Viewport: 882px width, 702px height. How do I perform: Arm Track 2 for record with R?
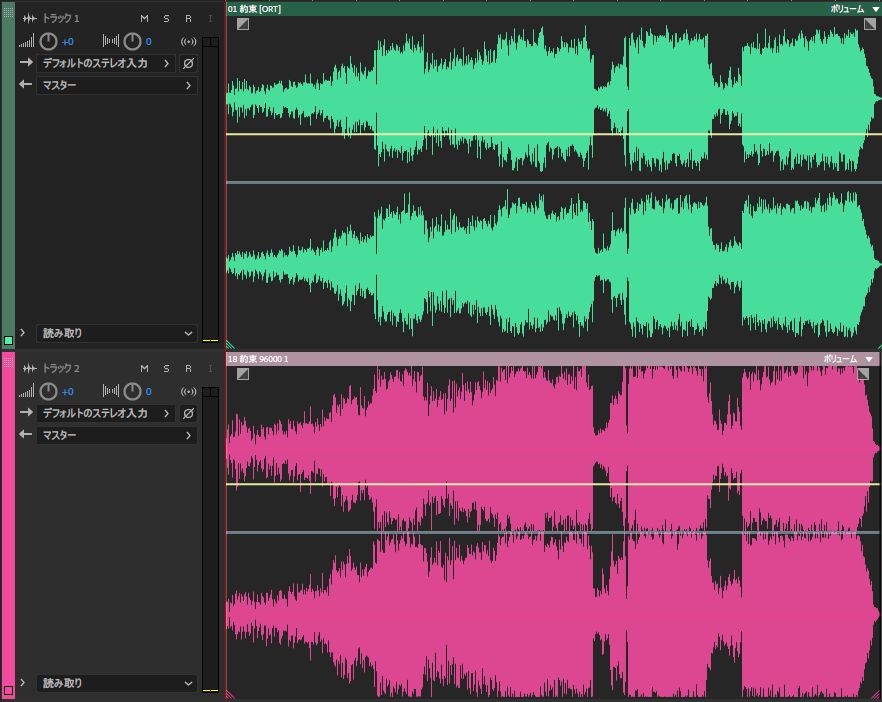point(188,368)
